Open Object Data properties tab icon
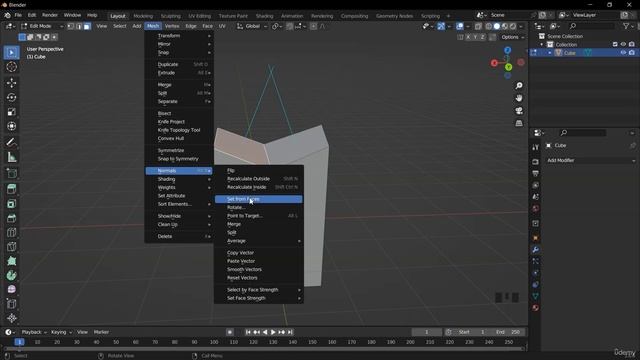The image size is (640, 360). click(x=536, y=296)
